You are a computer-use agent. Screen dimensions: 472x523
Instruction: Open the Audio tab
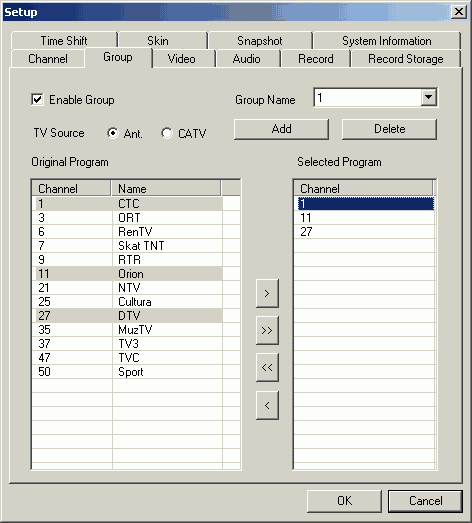pyautogui.click(x=247, y=59)
